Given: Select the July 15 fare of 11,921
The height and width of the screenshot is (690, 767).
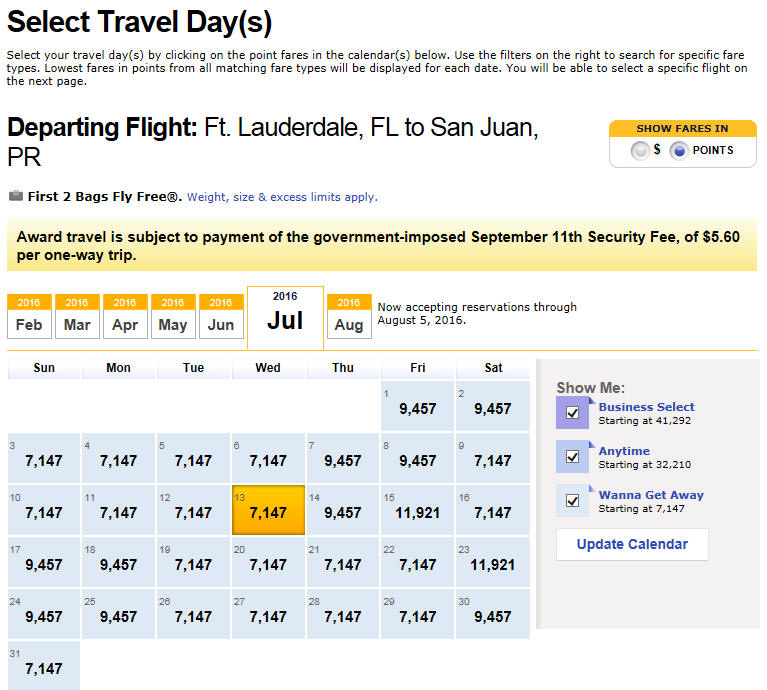Looking at the screenshot, I should coord(417,510).
